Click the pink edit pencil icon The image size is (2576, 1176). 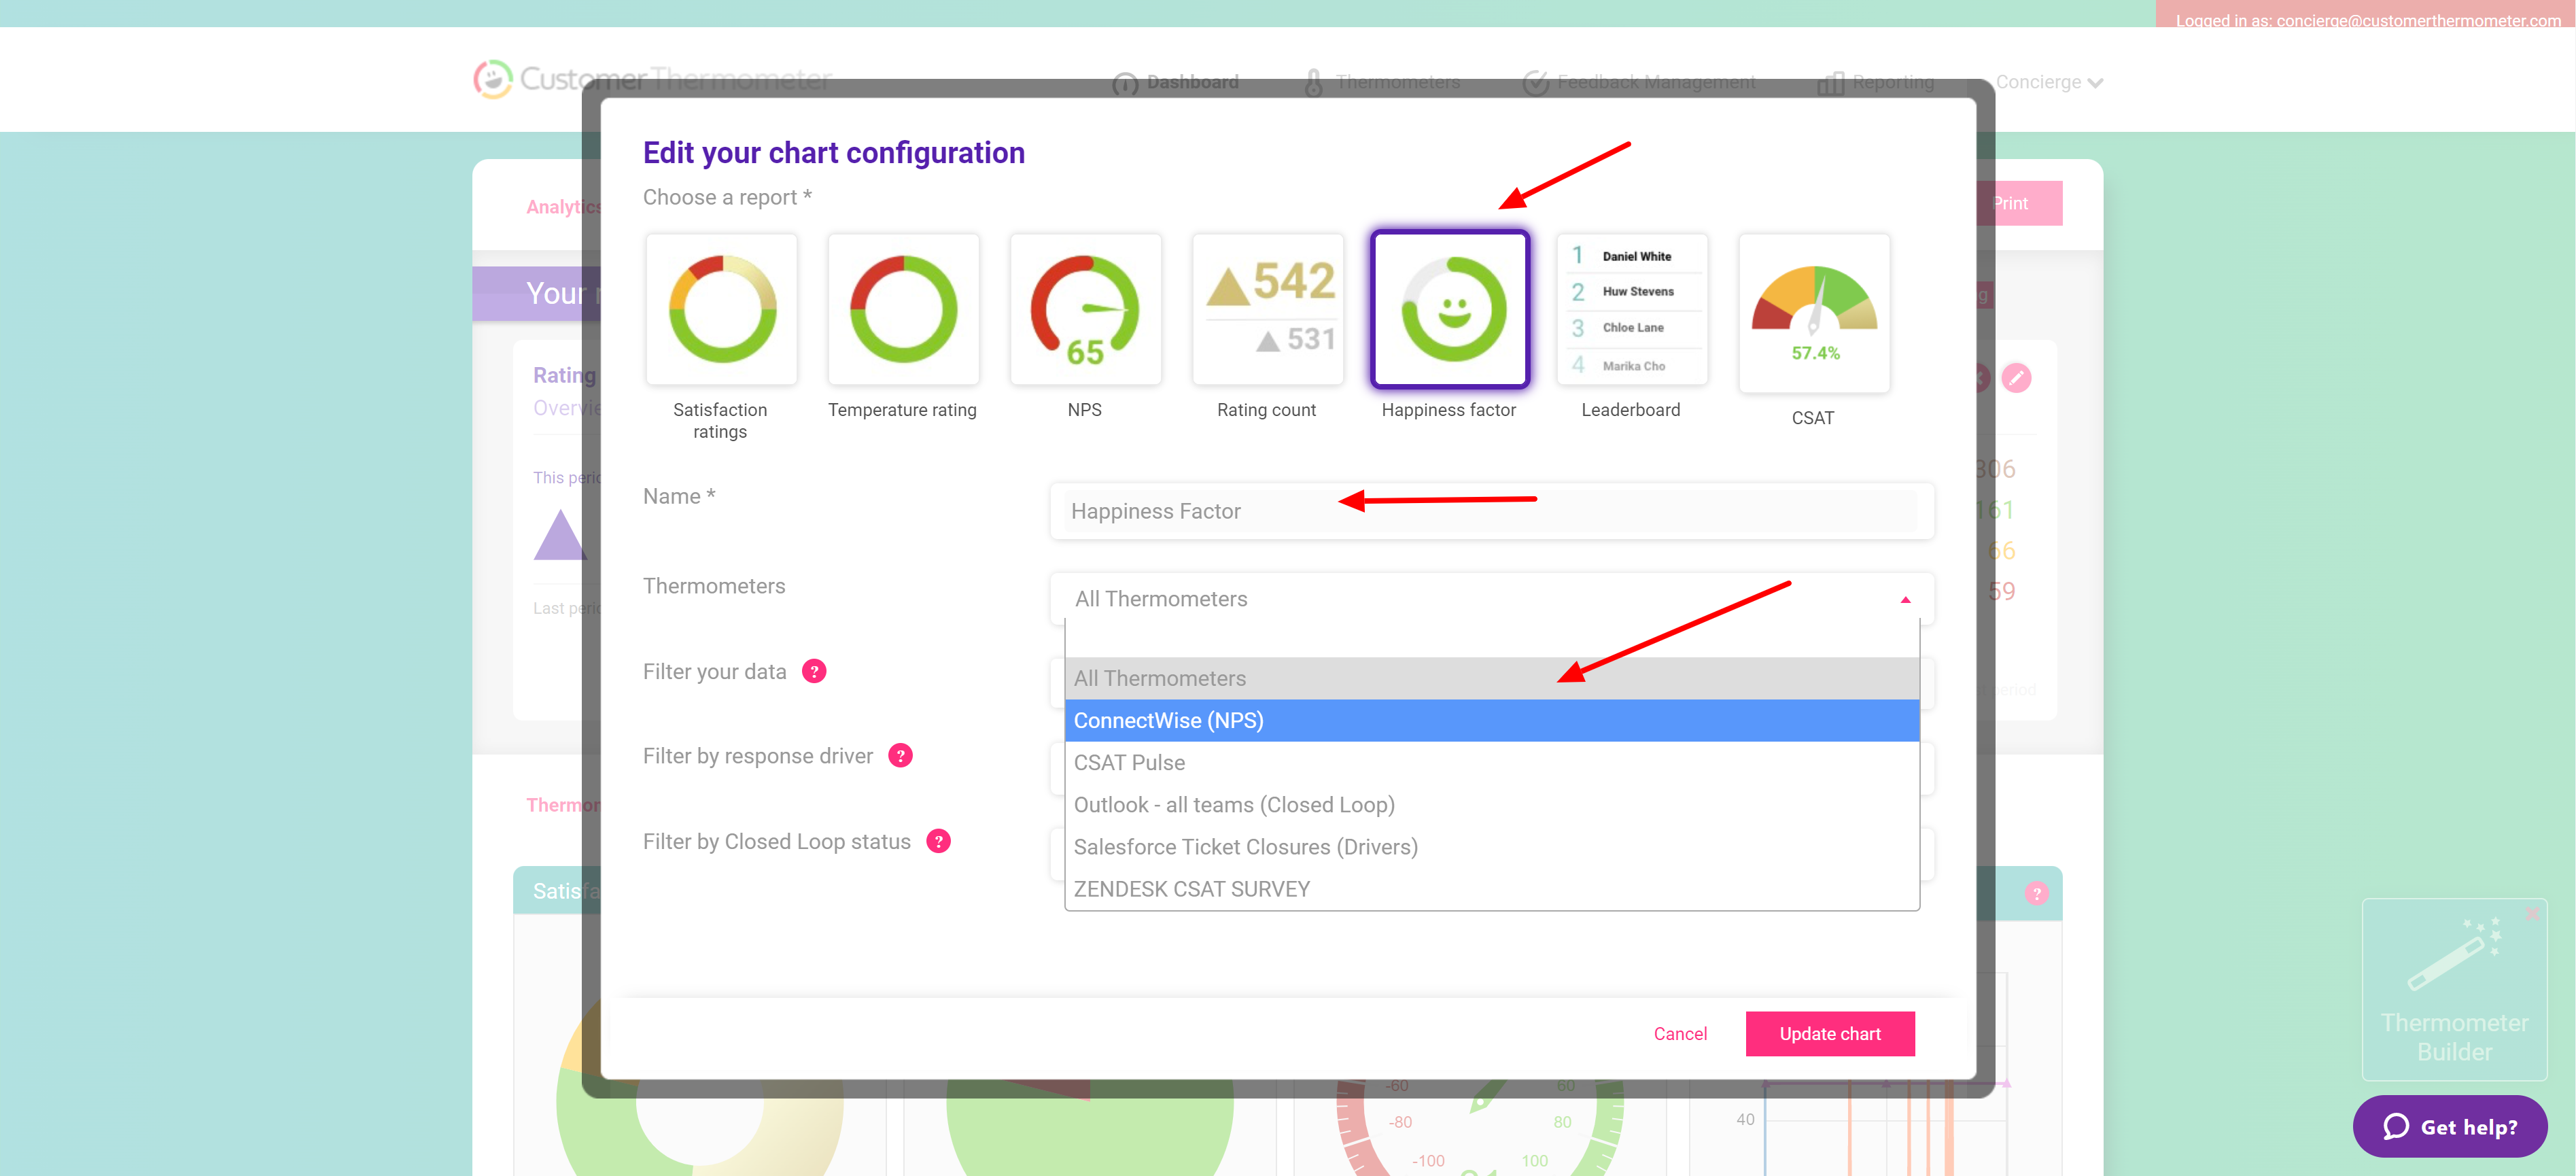[2016, 378]
